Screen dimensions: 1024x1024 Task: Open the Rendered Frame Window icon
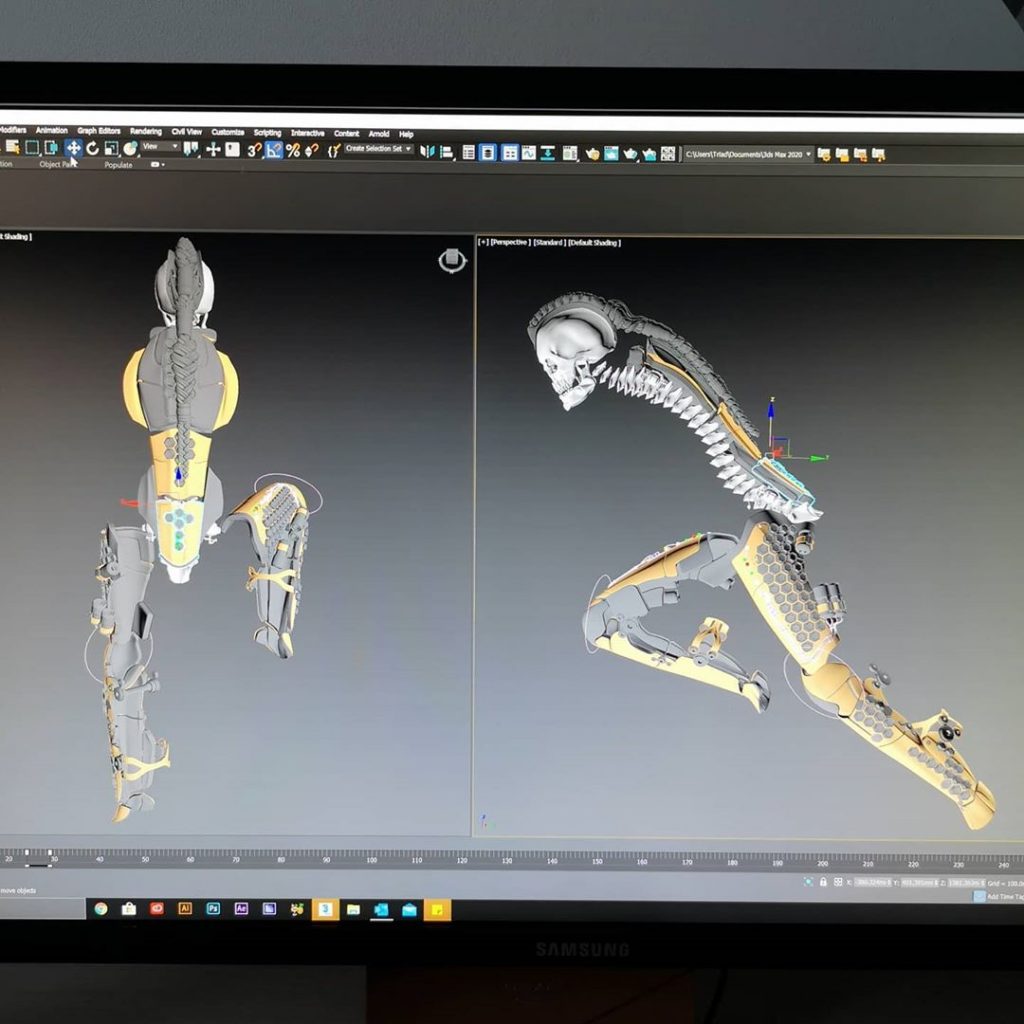(611, 153)
